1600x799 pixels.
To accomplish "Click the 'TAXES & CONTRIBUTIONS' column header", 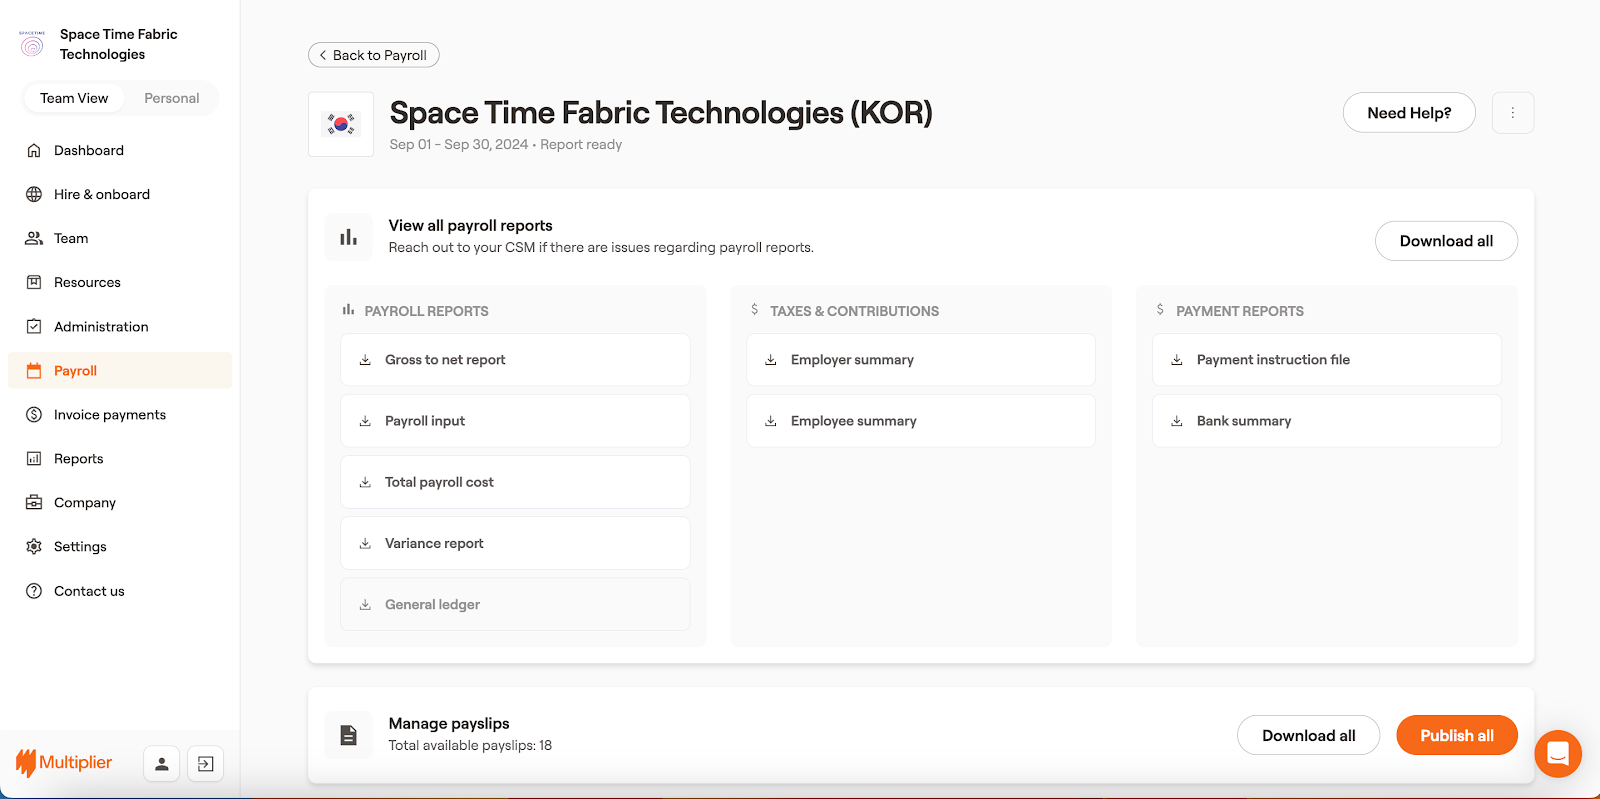I will (x=854, y=311).
